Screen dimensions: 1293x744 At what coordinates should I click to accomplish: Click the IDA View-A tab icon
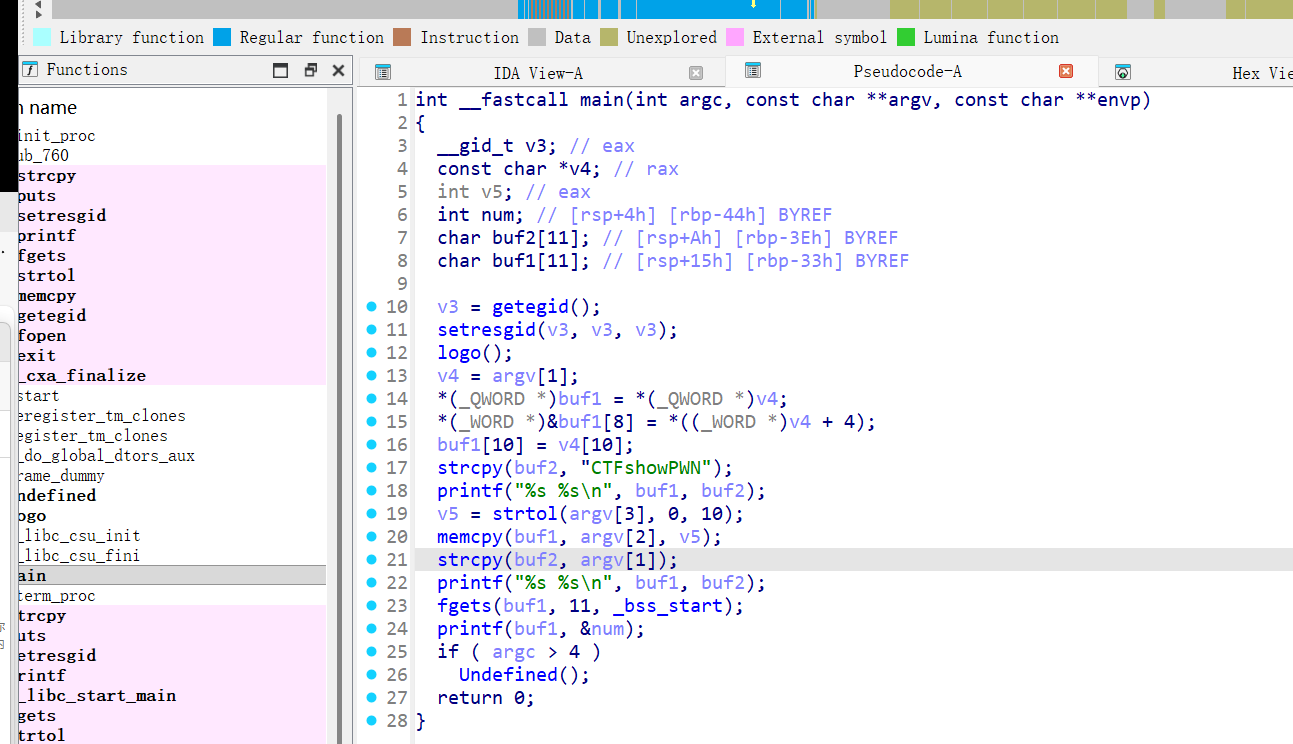pyautogui.click(x=383, y=73)
